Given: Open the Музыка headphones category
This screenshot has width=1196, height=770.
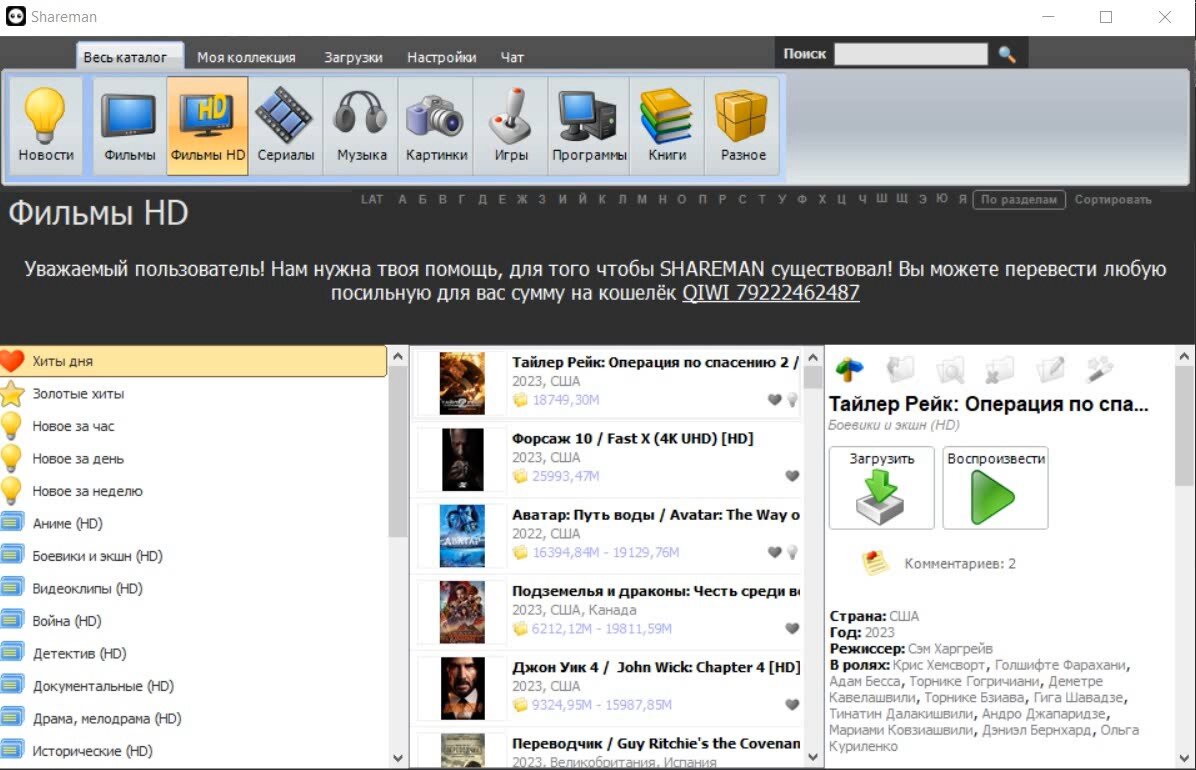Looking at the screenshot, I should coord(362,127).
